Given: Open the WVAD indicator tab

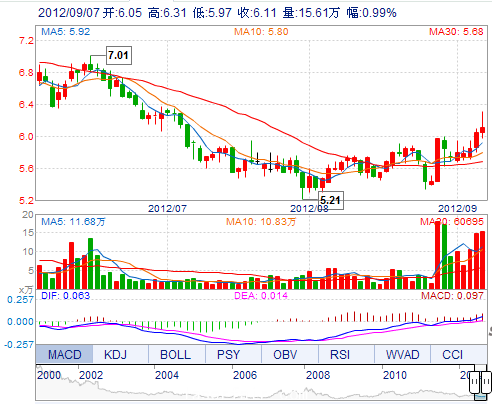Looking at the screenshot, I should click(x=402, y=354).
